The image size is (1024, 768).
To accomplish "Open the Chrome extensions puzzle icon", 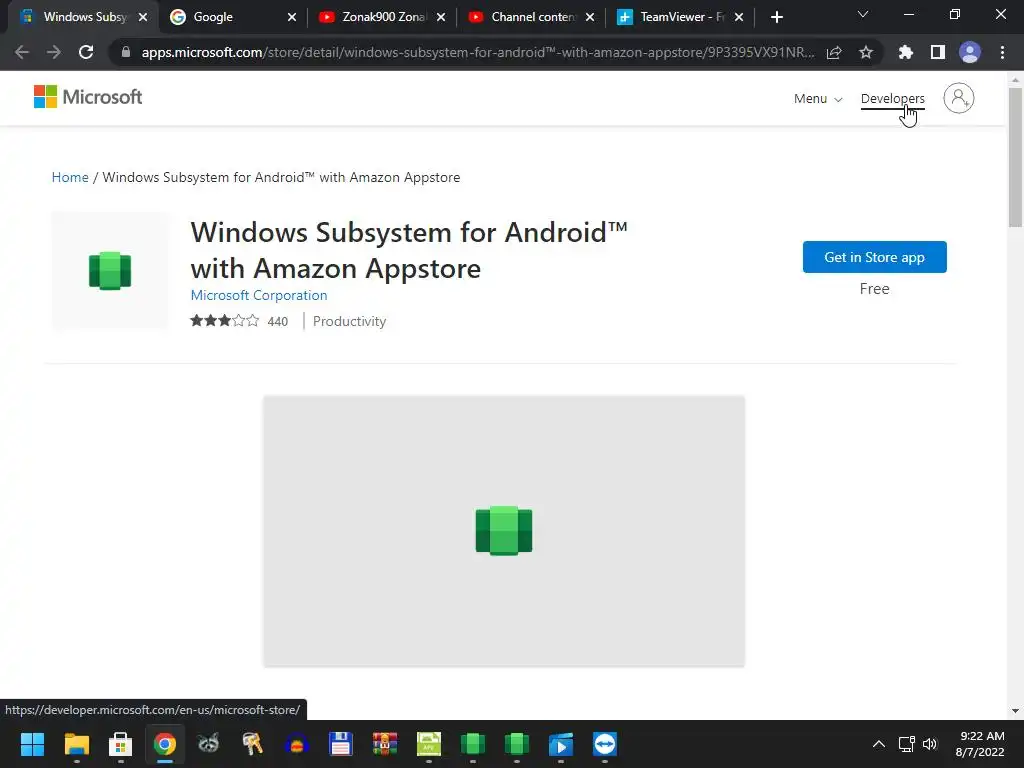I will click(x=906, y=52).
